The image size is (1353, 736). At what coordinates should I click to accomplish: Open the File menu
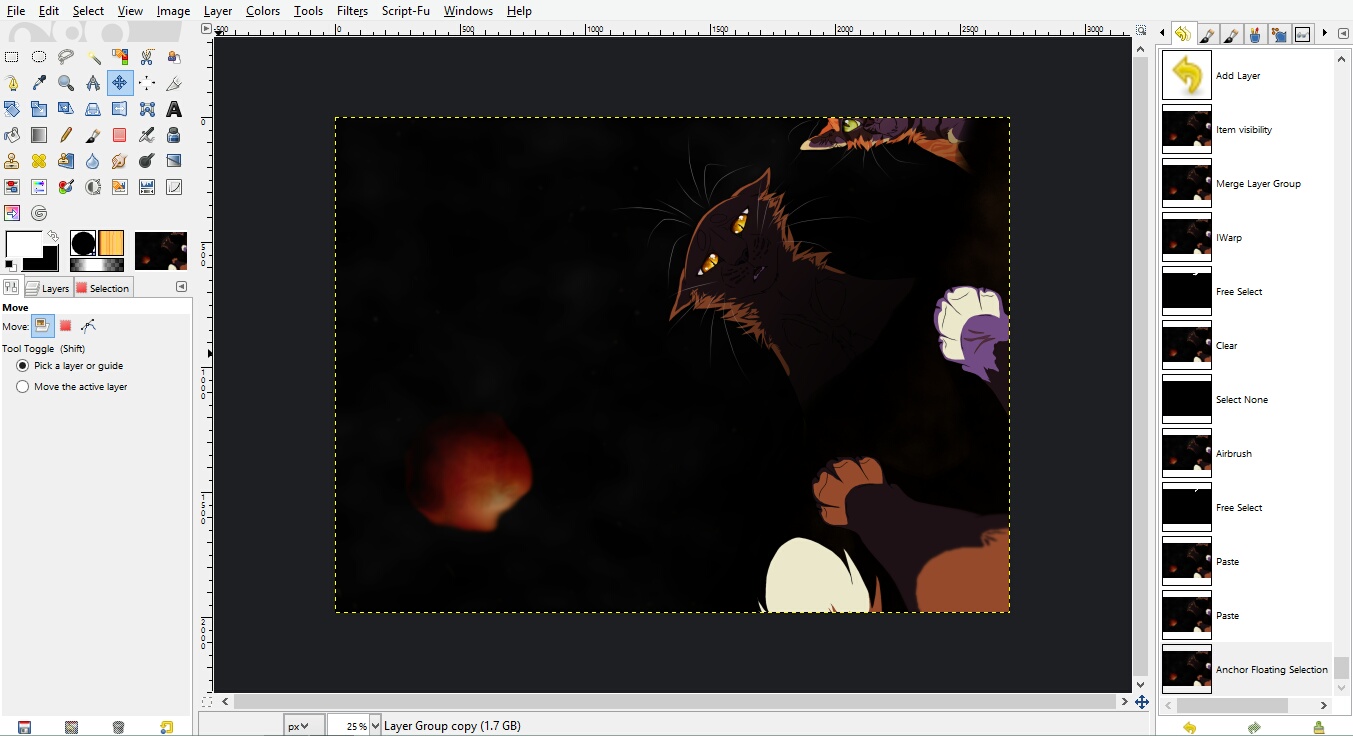(x=16, y=11)
